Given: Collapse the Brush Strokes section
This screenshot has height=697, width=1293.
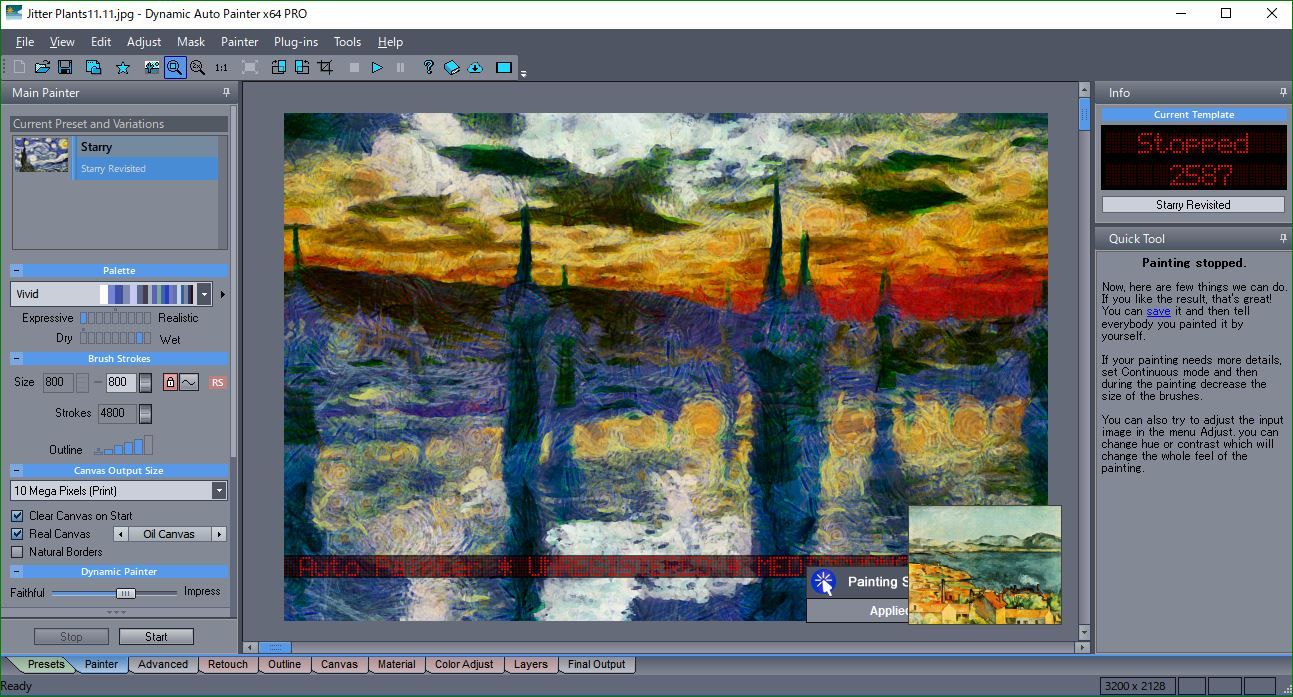Looking at the screenshot, I should tap(17, 358).
